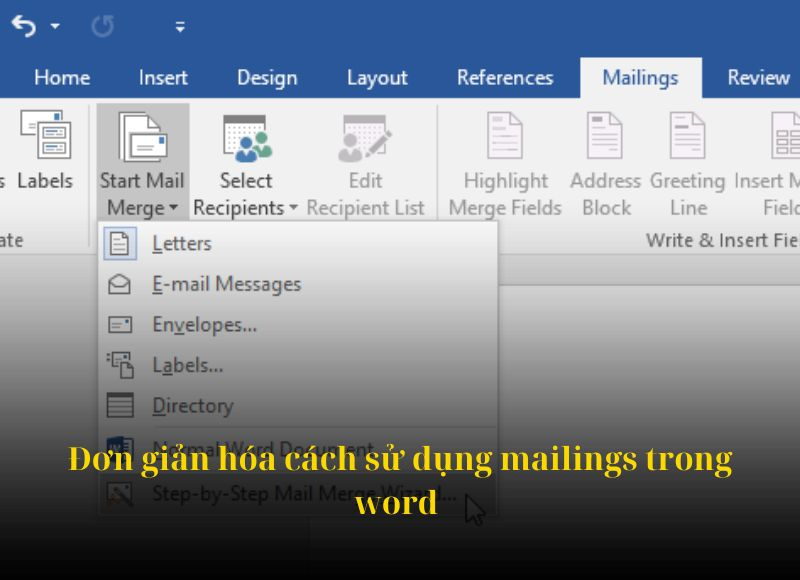Click the Address Block label text
Image resolution: width=800 pixels, height=580 pixels.
tap(606, 194)
